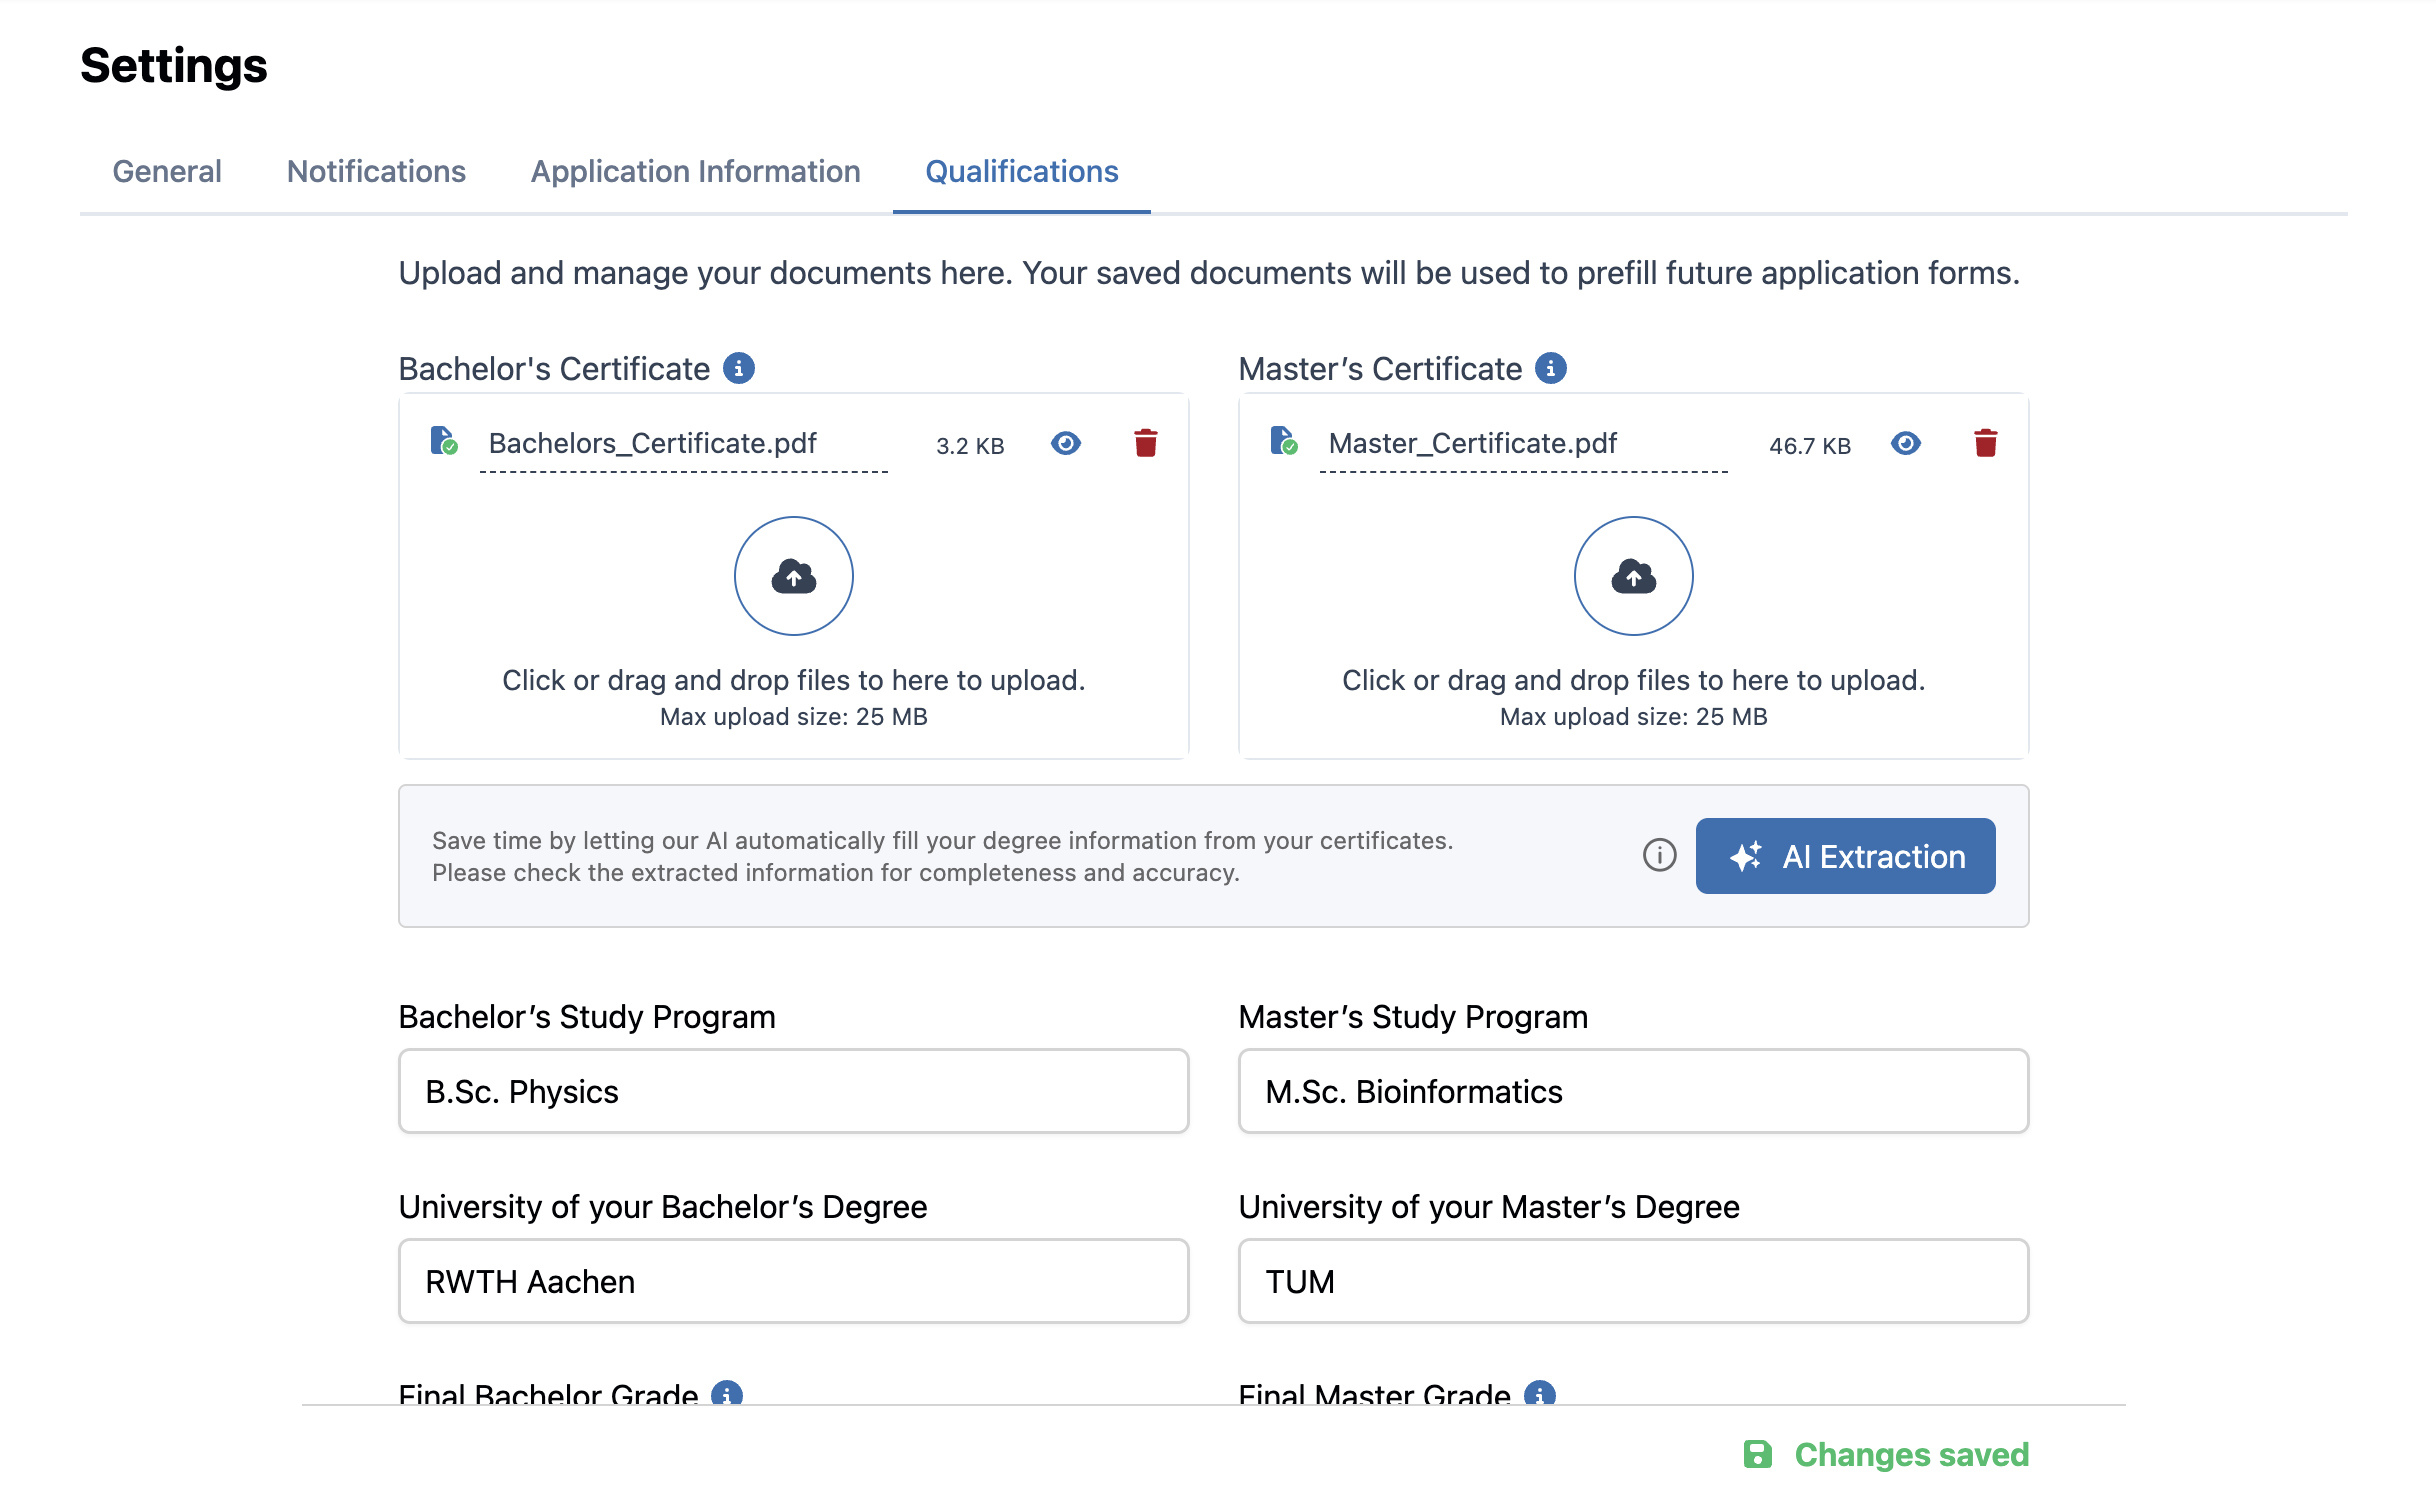Open info icon beside AI Extraction
2436x1492 pixels.
point(1660,855)
